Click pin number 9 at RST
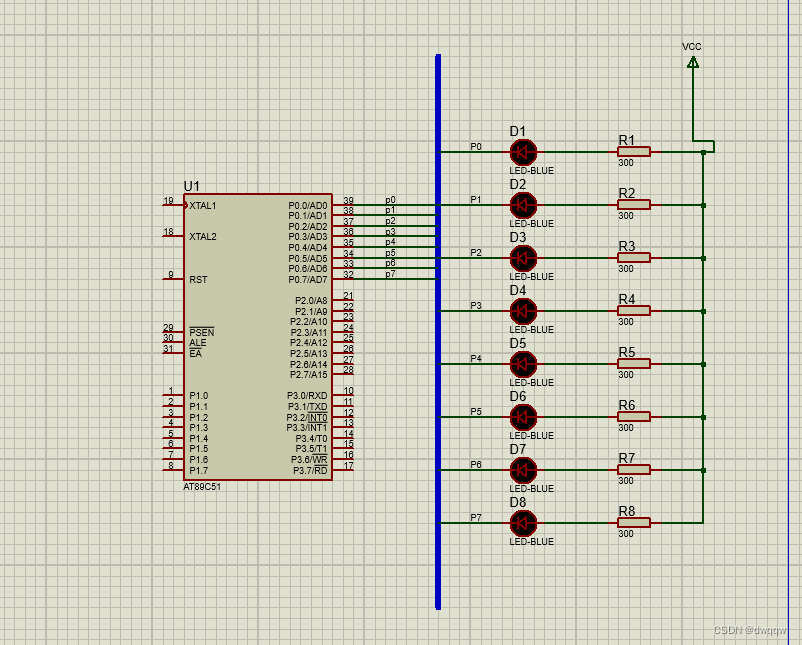Screen dimensions: 802x645 (171, 275)
